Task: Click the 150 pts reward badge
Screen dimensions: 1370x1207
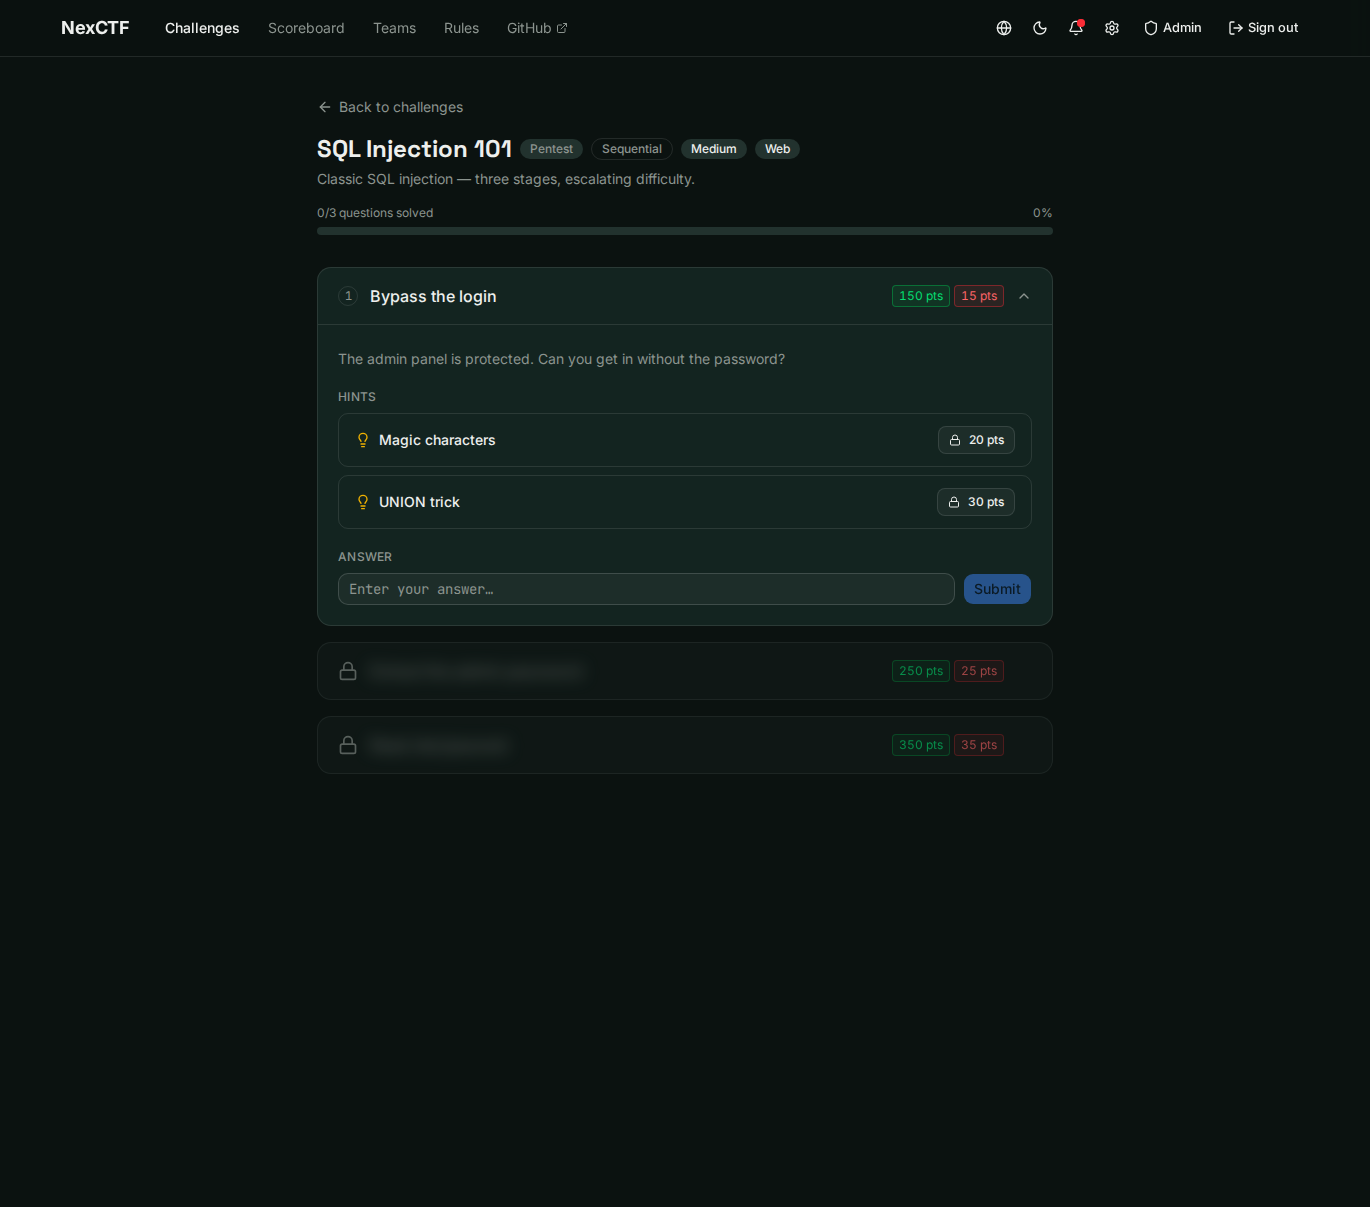Action: tap(921, 296)
